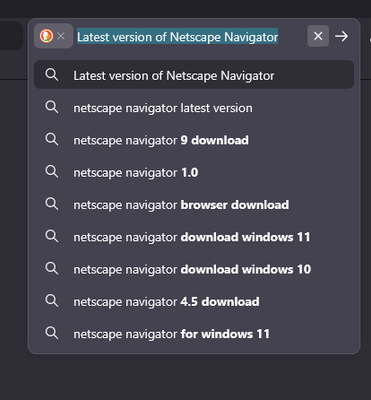The height and width of the screenshot is (400, 371).
Task: Click the DuckDuckGo search engine icon
Action: tap(46, 36)
